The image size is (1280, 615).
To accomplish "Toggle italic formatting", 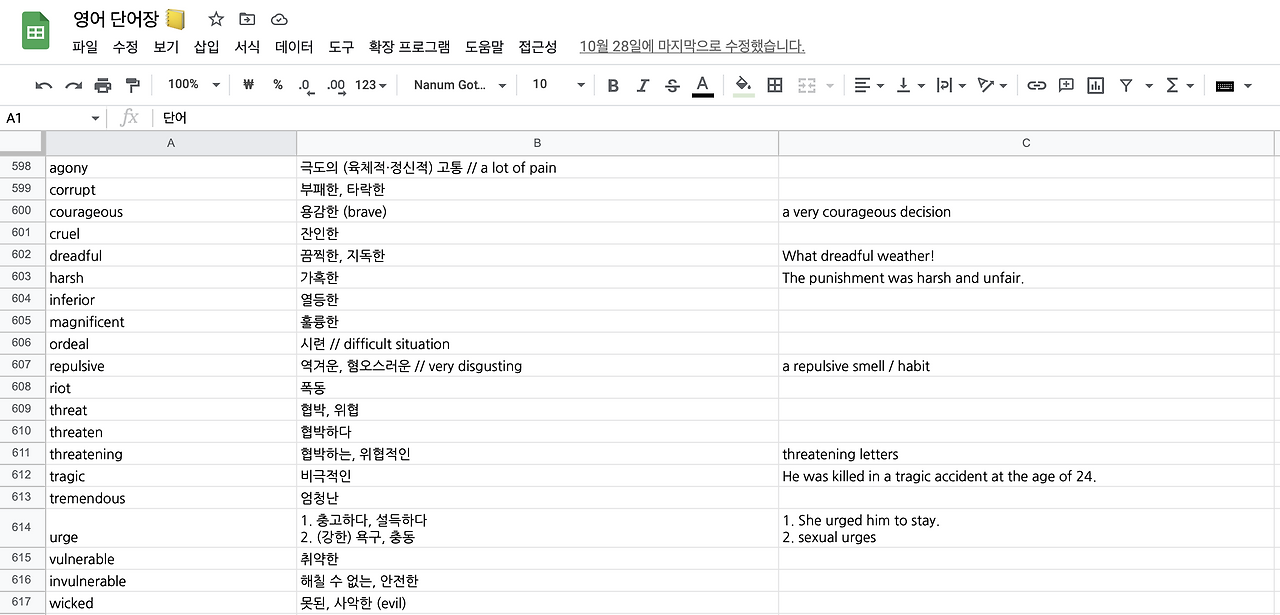I will [x=643, y=85].
